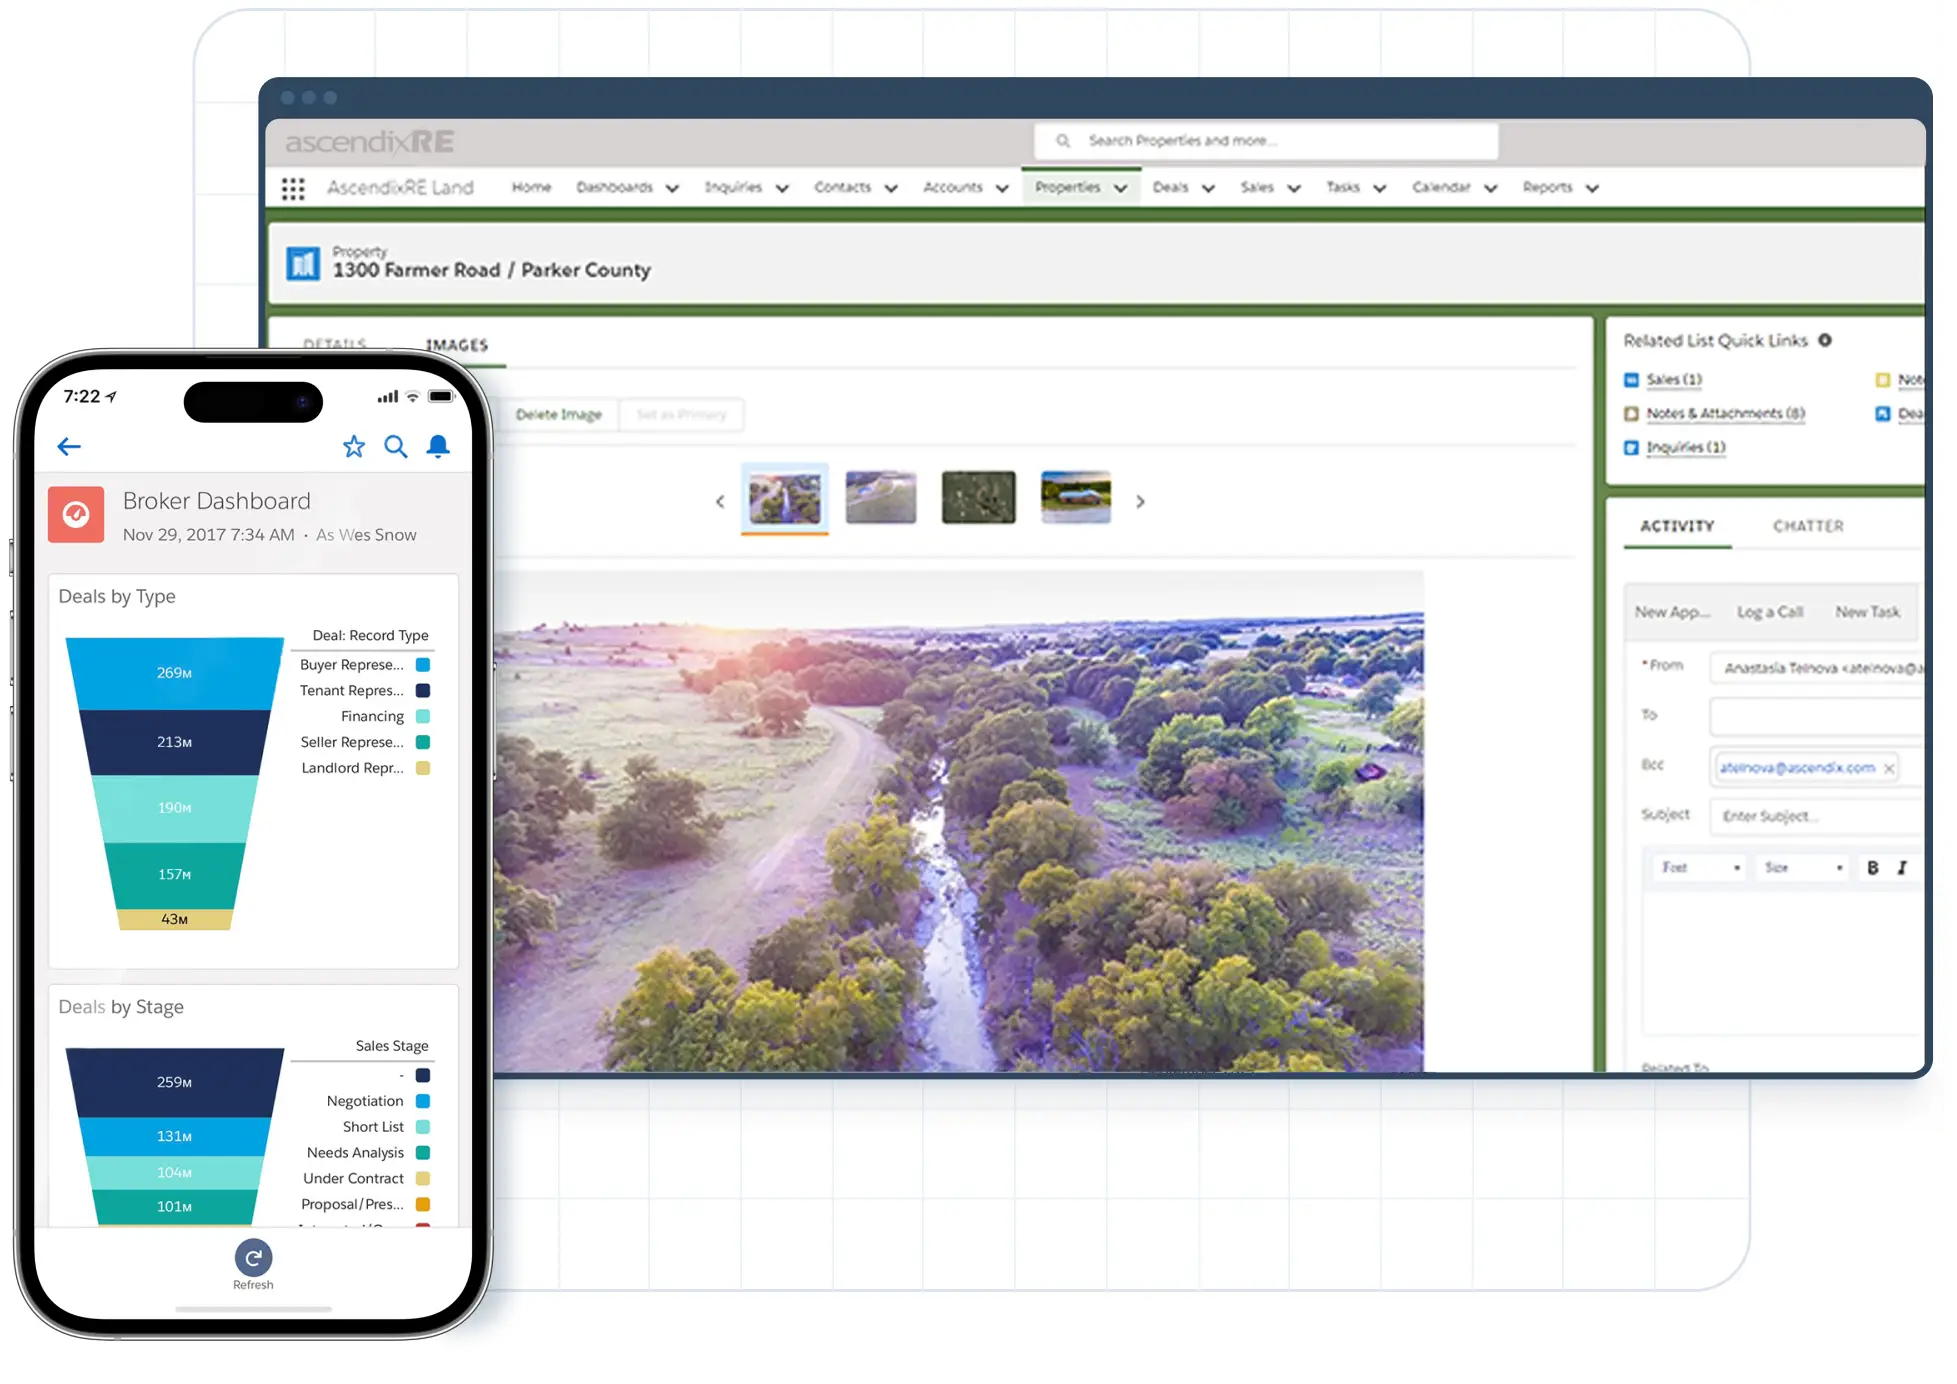Click the search magnifier in global search bar
1957x1384 pixels.
click(x=1063, y=141)
